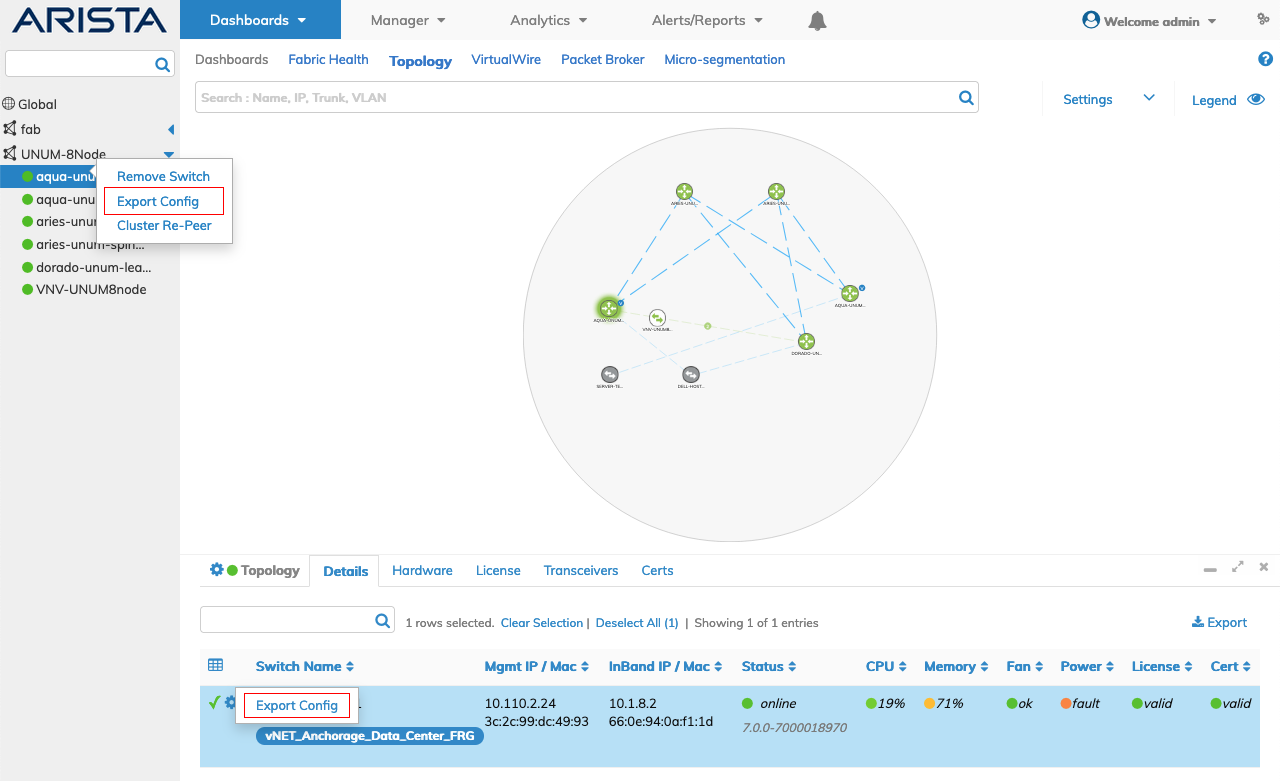
Task: Open the Certs tab
Action: point(657,570)
